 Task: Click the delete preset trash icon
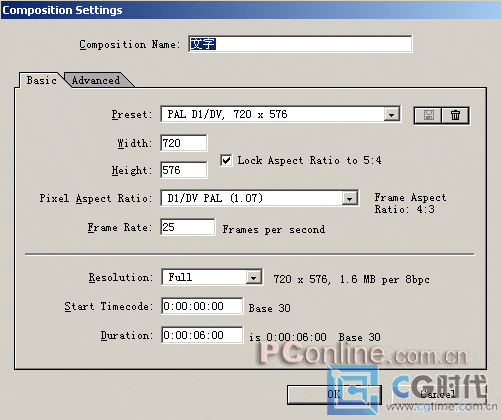coord(455,115)
